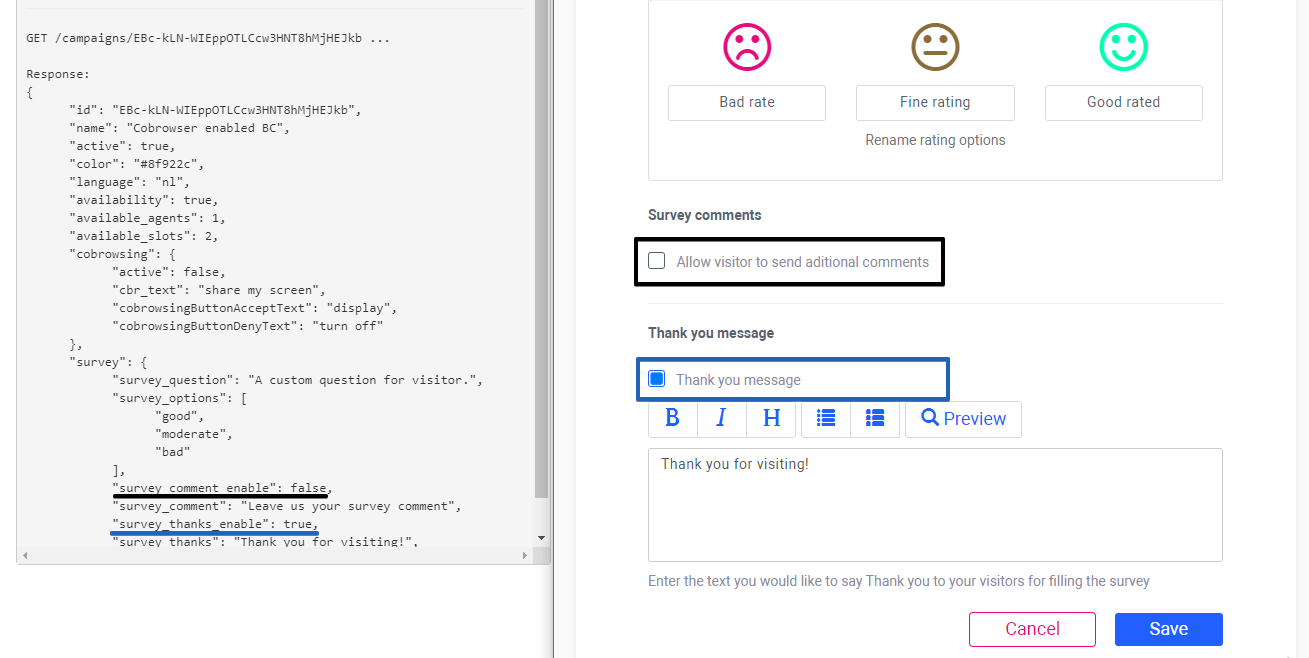
Task: Click the neutral face rating icon
Action: point(935,46)
